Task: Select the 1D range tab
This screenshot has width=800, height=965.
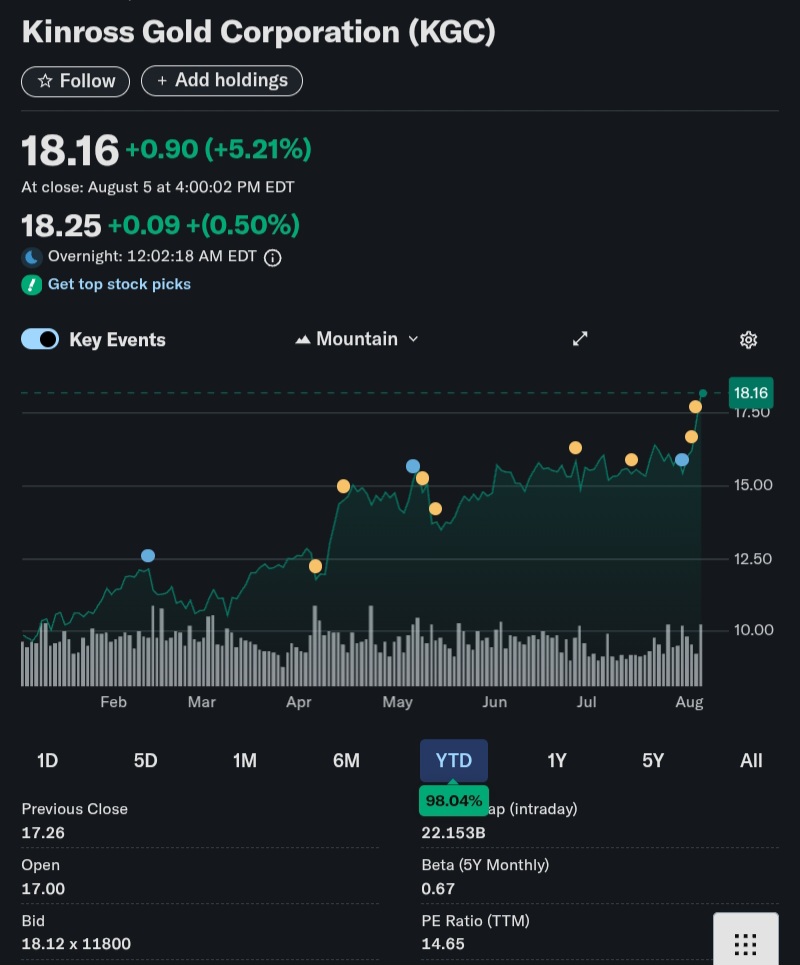Action: pyautogui.click(x=47, y=761)
